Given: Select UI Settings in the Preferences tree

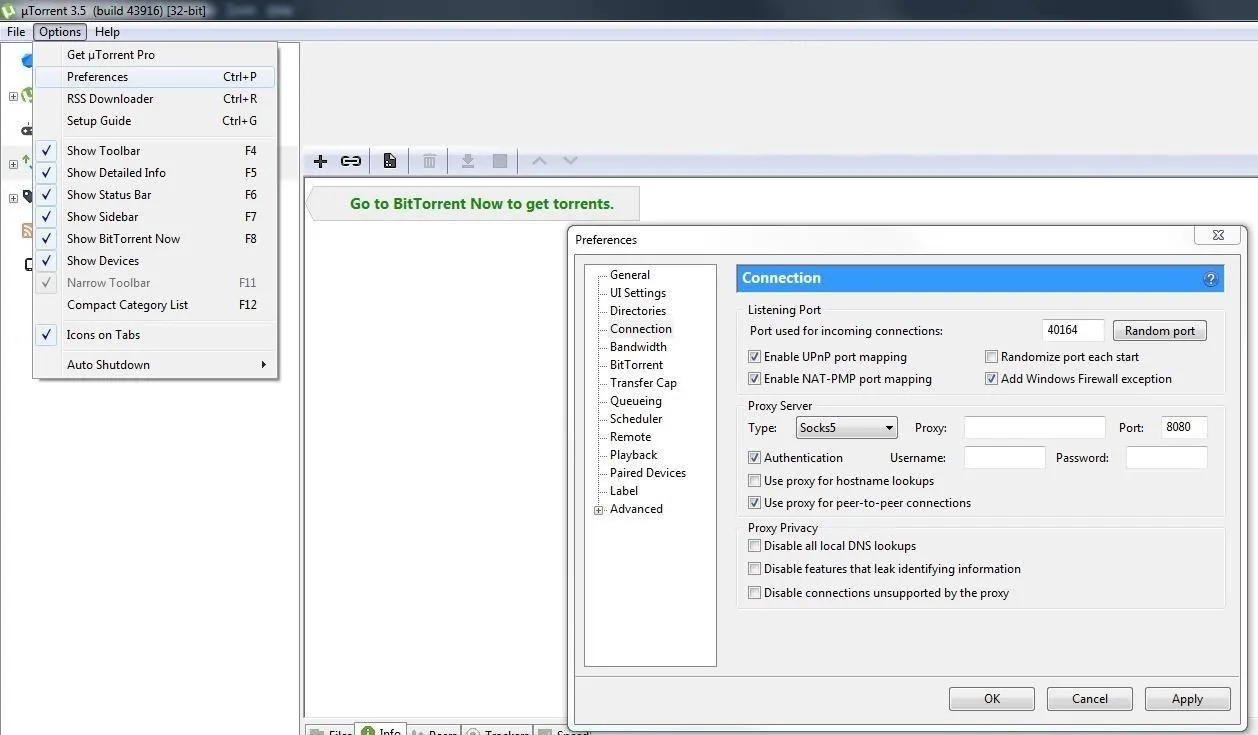Looking at the screenshot, I should 638,293.
